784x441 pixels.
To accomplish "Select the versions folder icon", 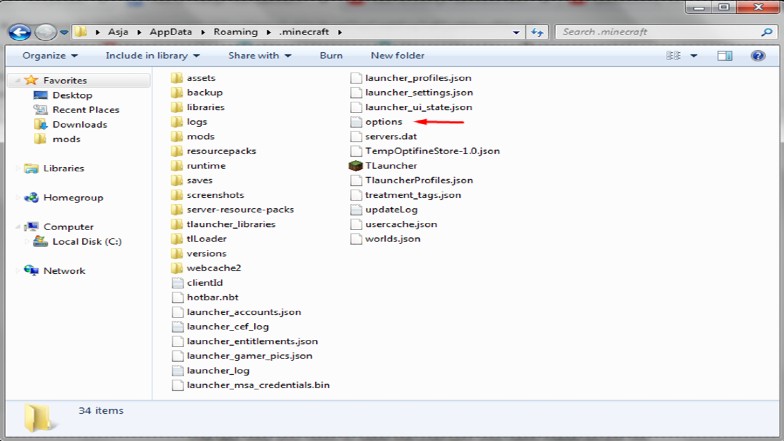I will pyautogui.click(x=176, y=254).
